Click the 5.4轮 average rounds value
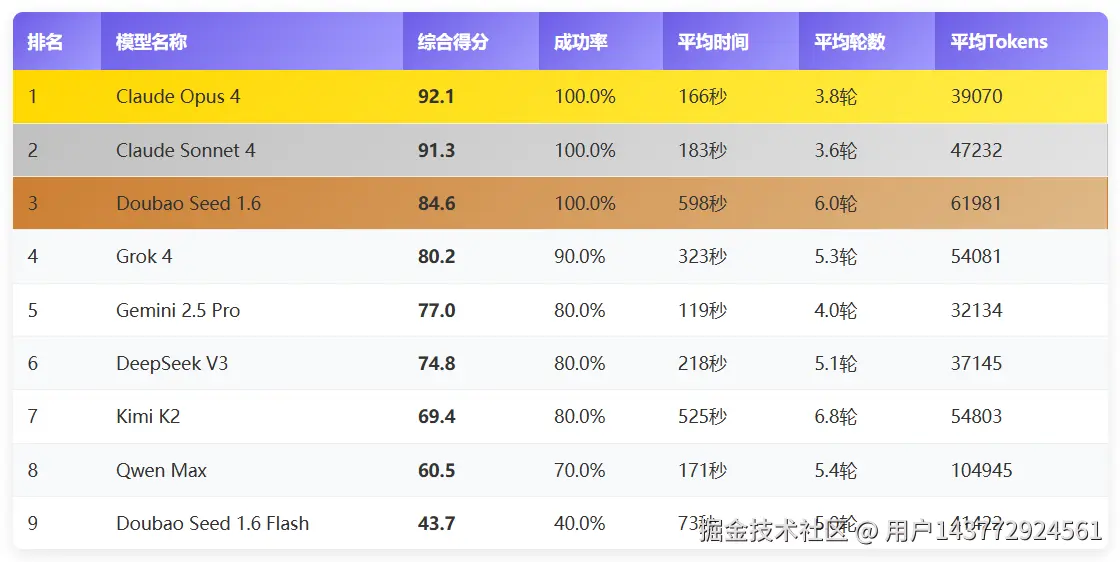 click(836, 471)
